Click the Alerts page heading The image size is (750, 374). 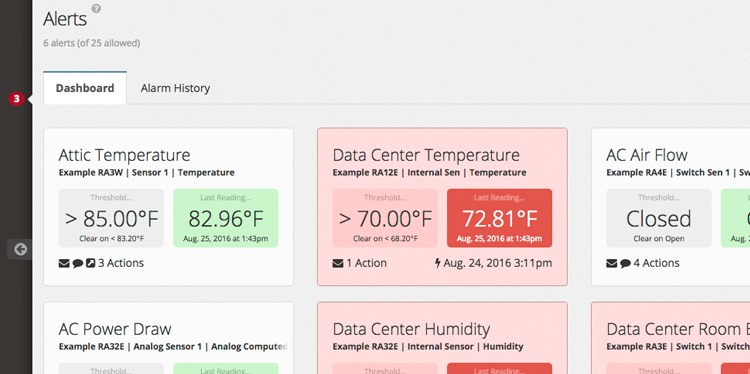(x=65, y=20)
